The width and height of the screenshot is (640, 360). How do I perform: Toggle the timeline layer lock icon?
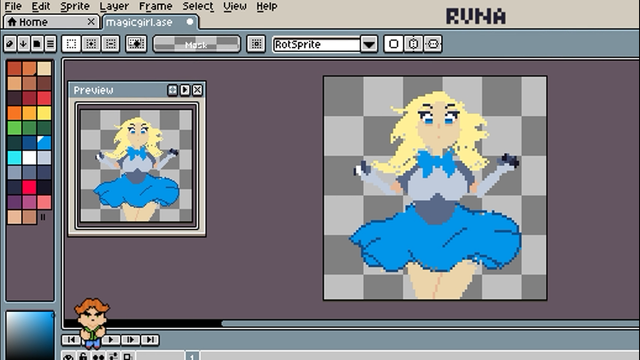pos(83,356)
